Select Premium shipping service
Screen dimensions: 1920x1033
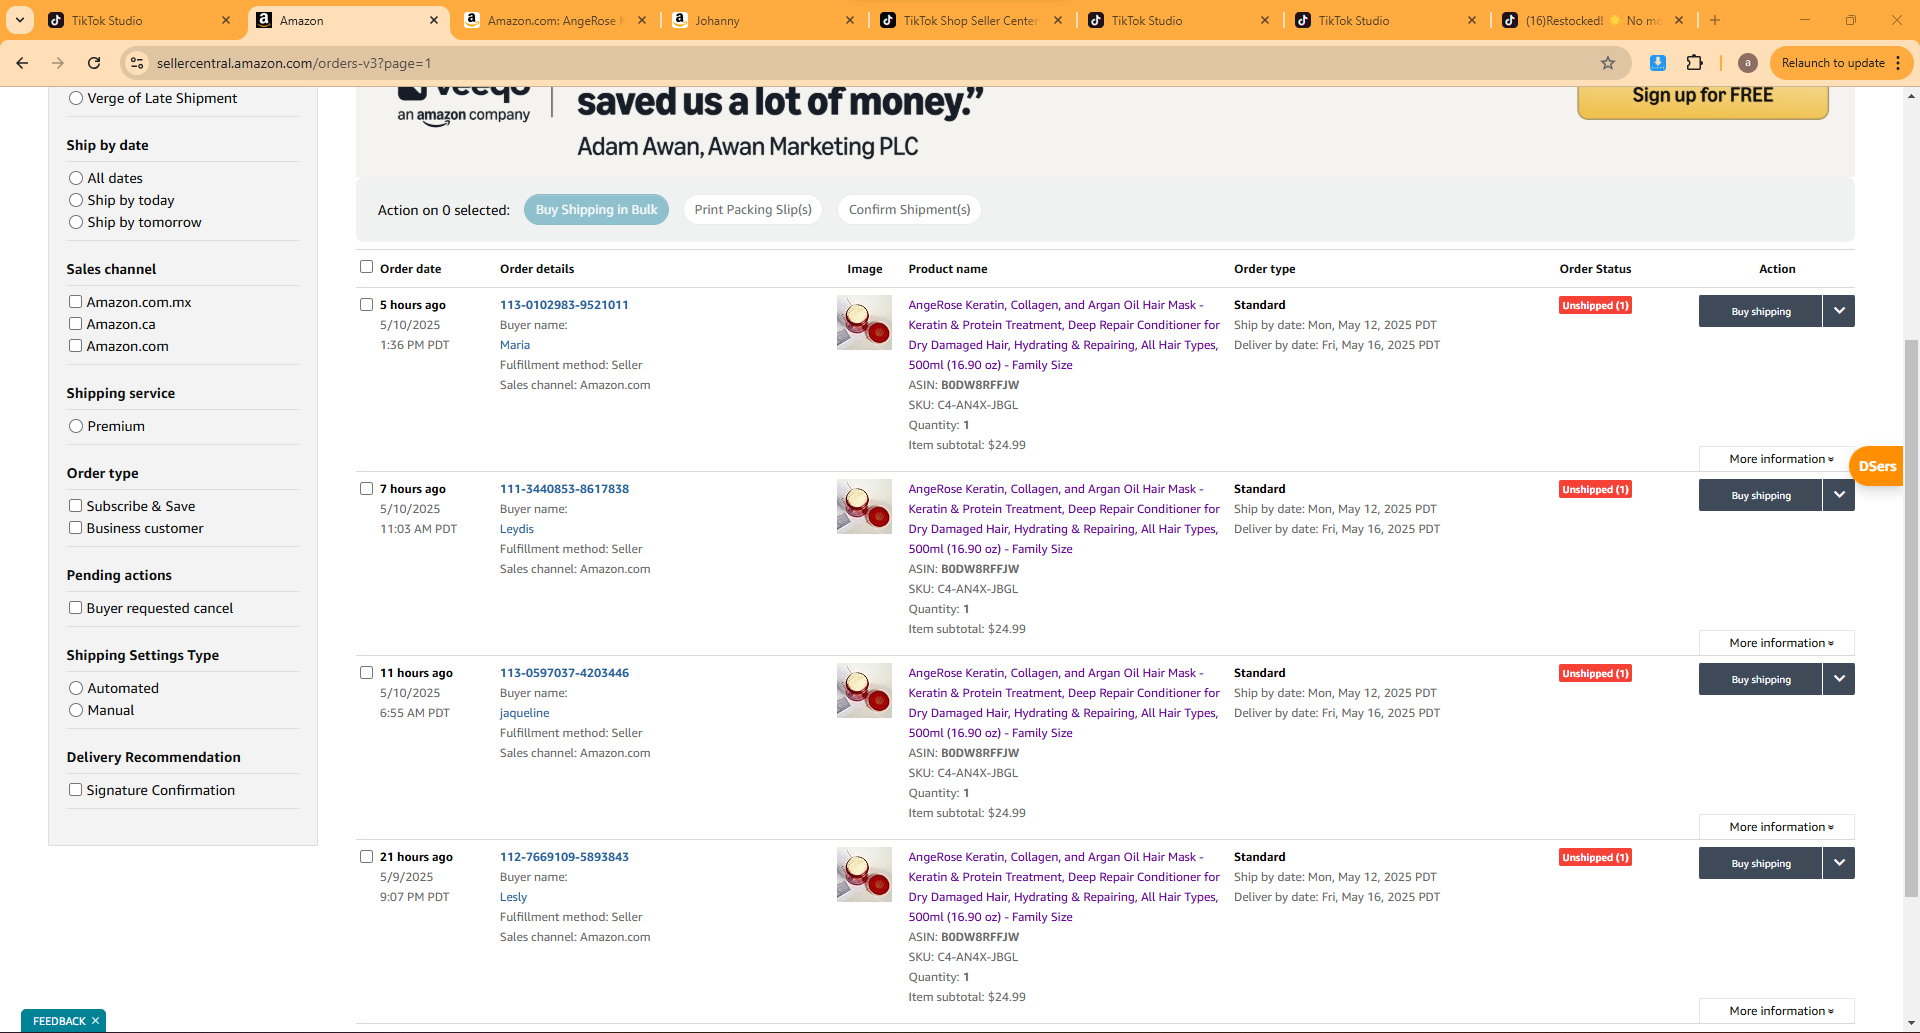[x=76, y=426]
